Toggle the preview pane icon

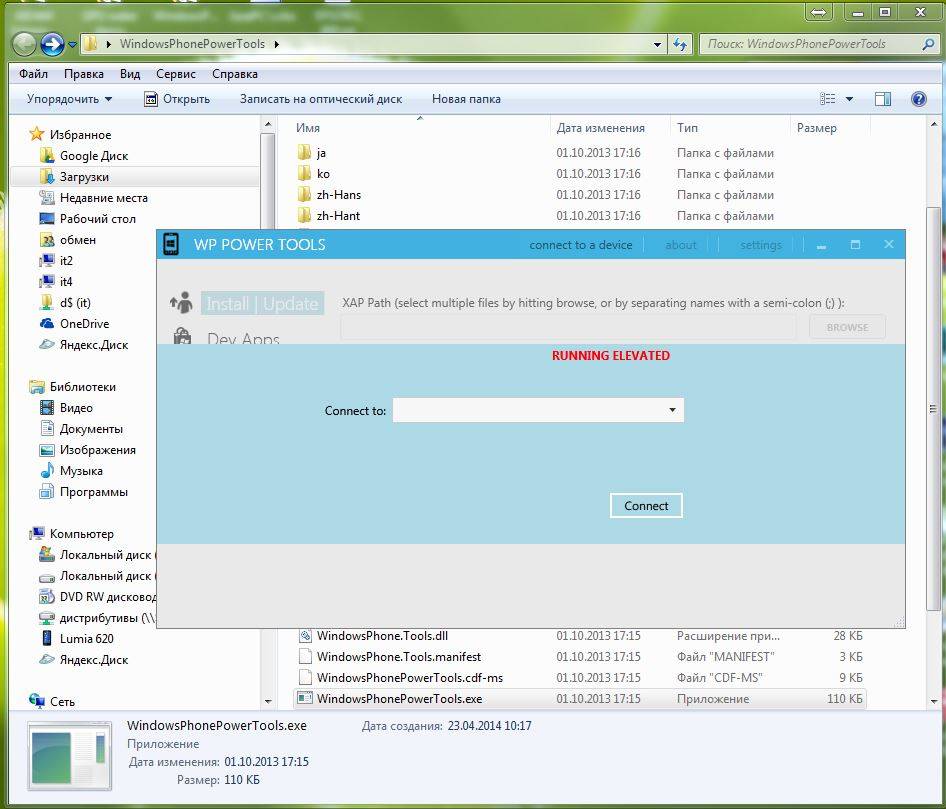pos(883,99)
